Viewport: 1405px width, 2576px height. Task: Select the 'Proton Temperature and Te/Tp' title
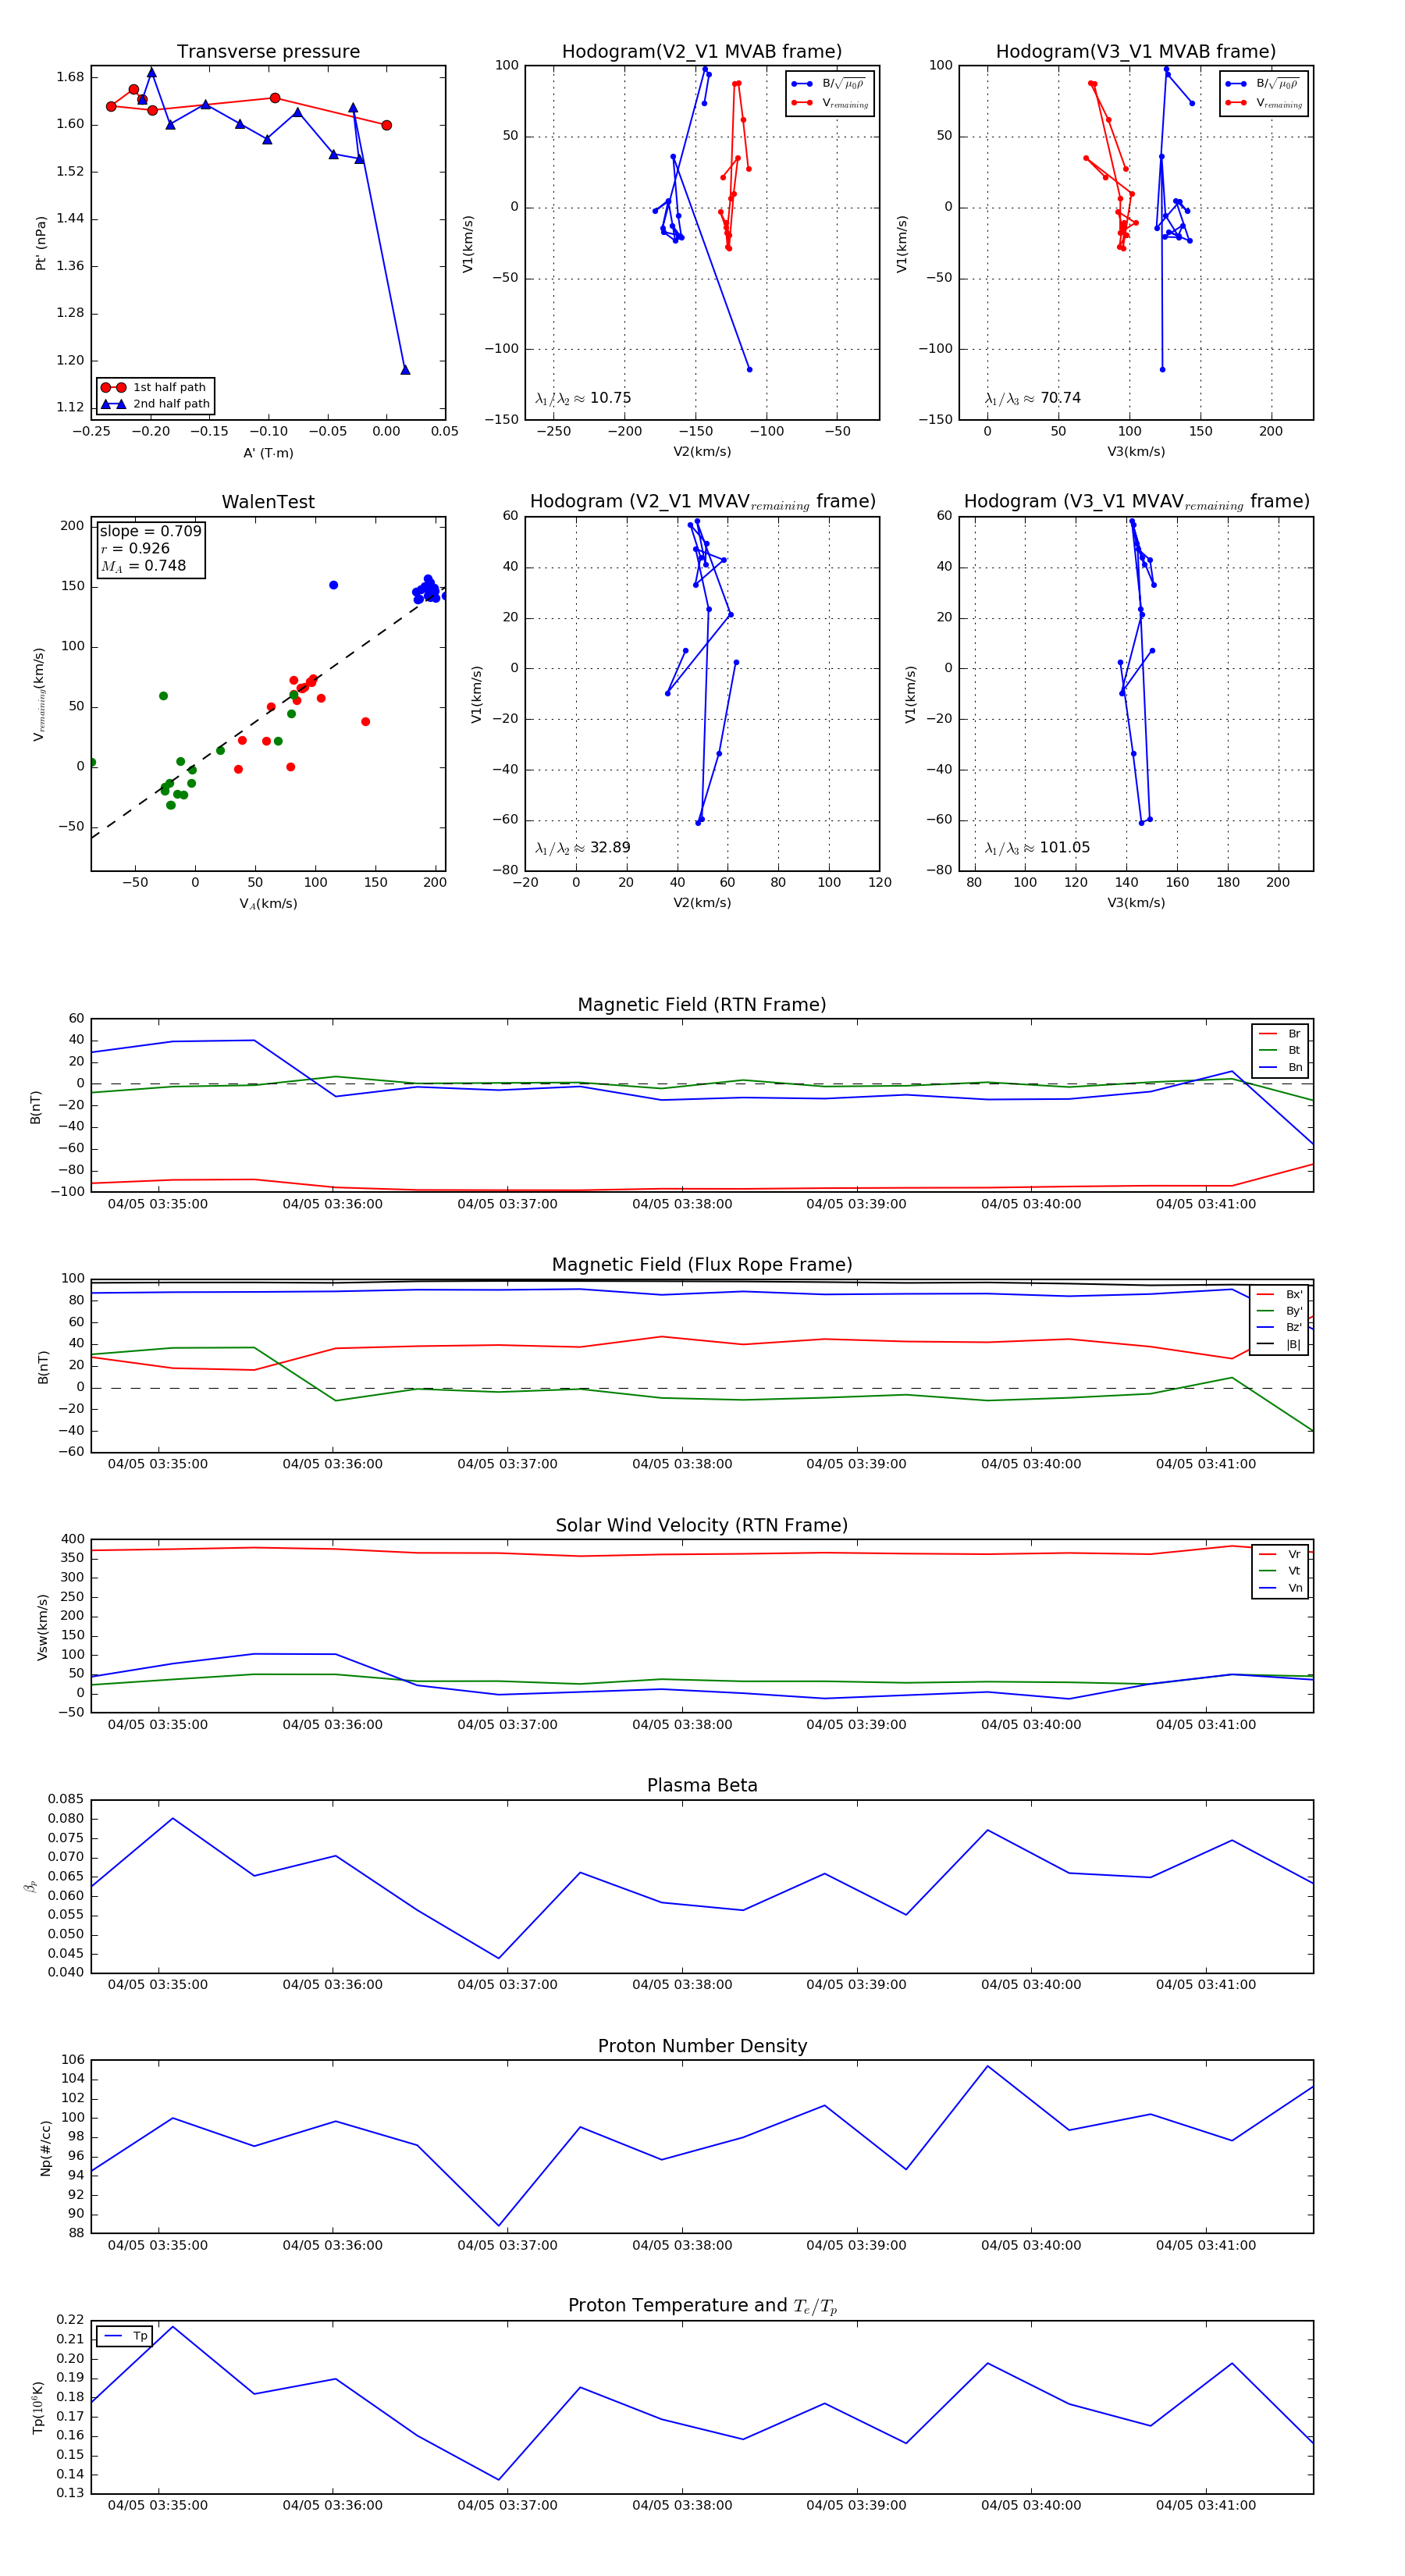702,2306
